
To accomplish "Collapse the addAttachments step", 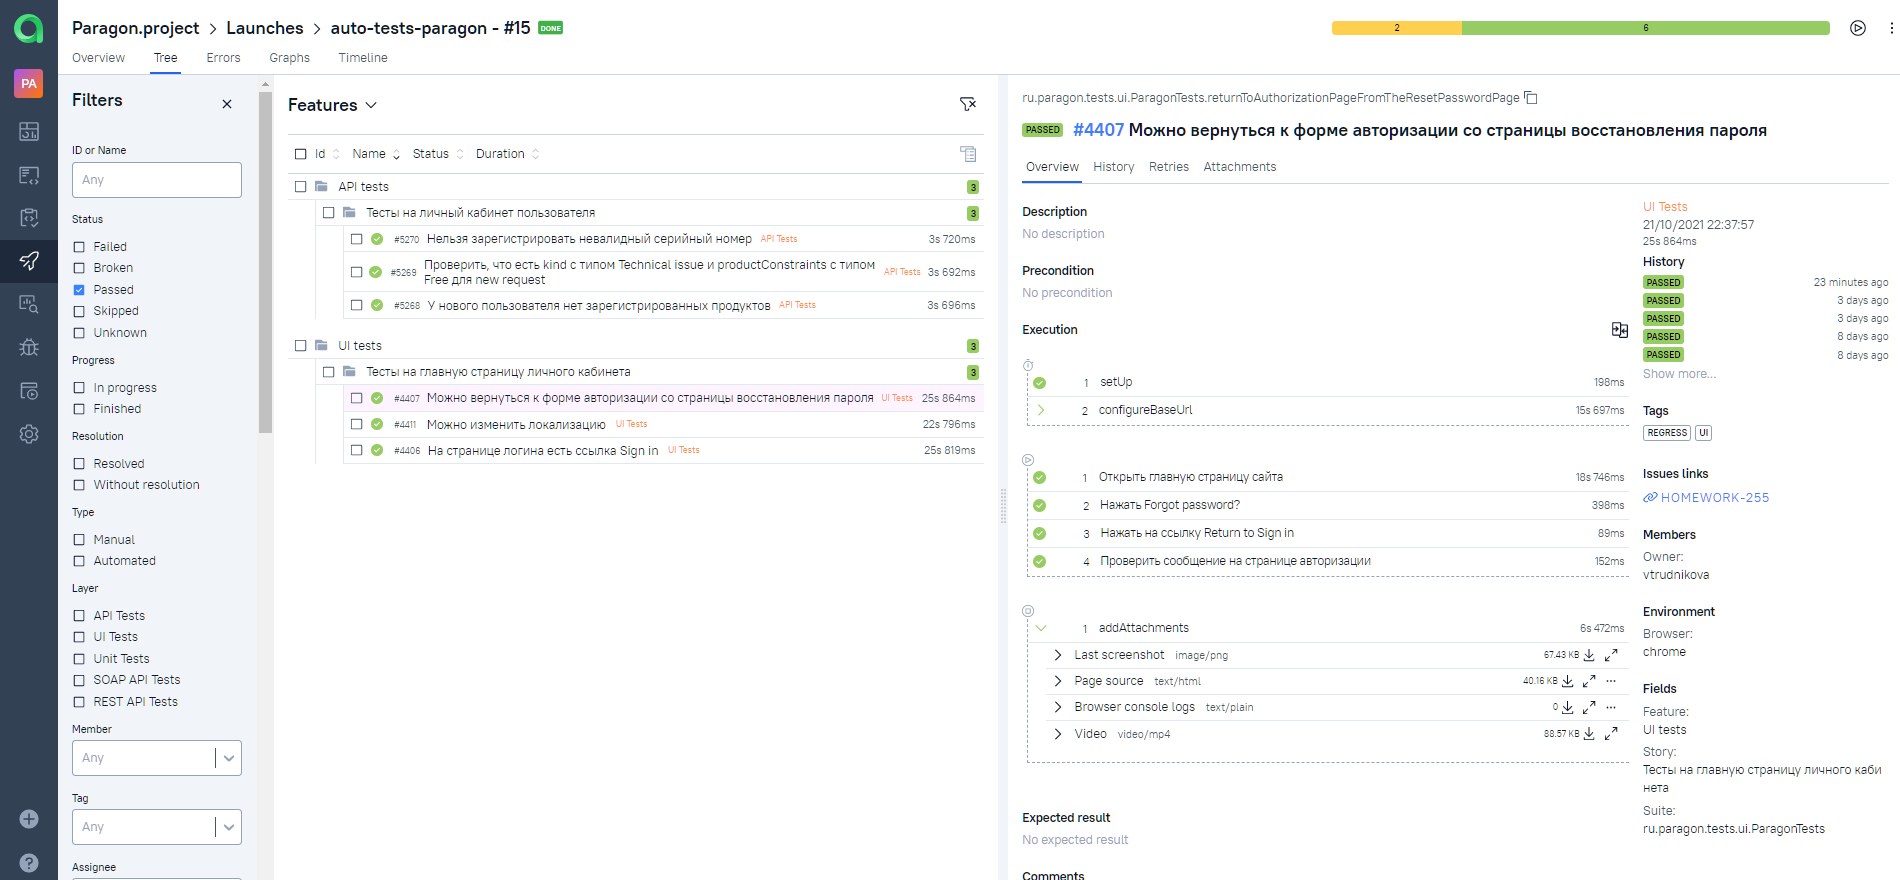I will point(1041,628).
